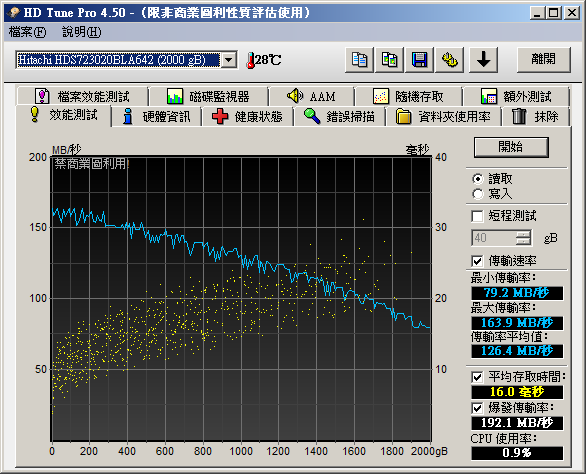This screenshot has width=586, height=474.
Task: Open the 檔案(F) menu
Action: coord(27,32)
